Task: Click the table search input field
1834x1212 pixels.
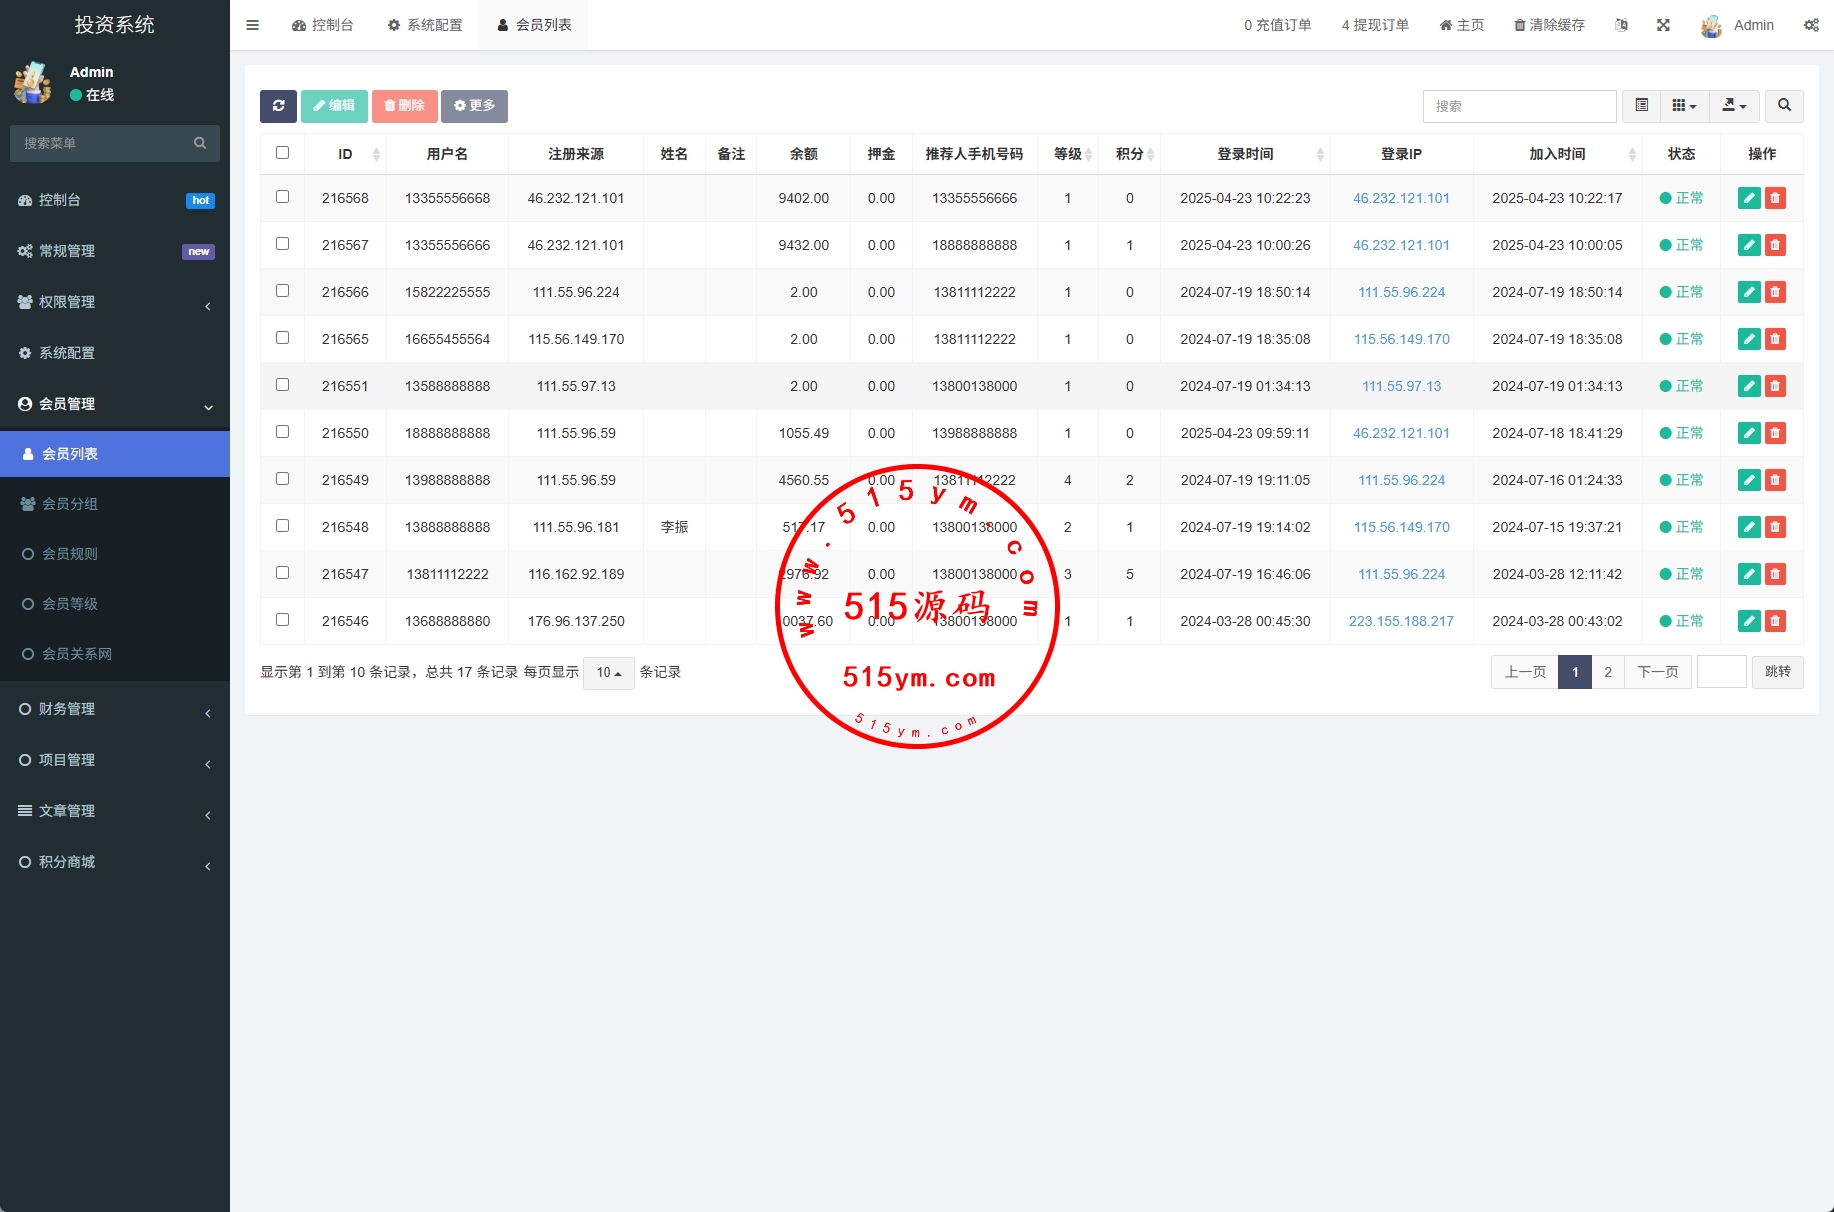Action: pos(1518,106)
